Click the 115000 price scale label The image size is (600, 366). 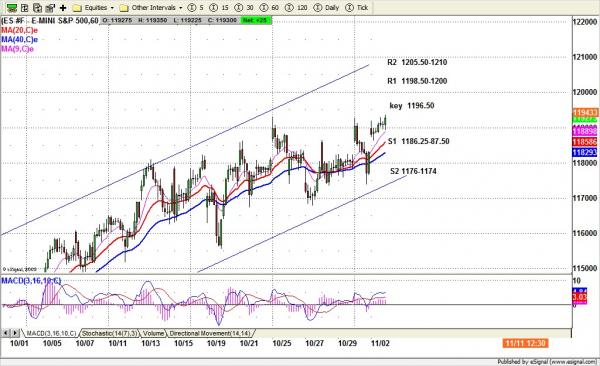tap(585, 268)
